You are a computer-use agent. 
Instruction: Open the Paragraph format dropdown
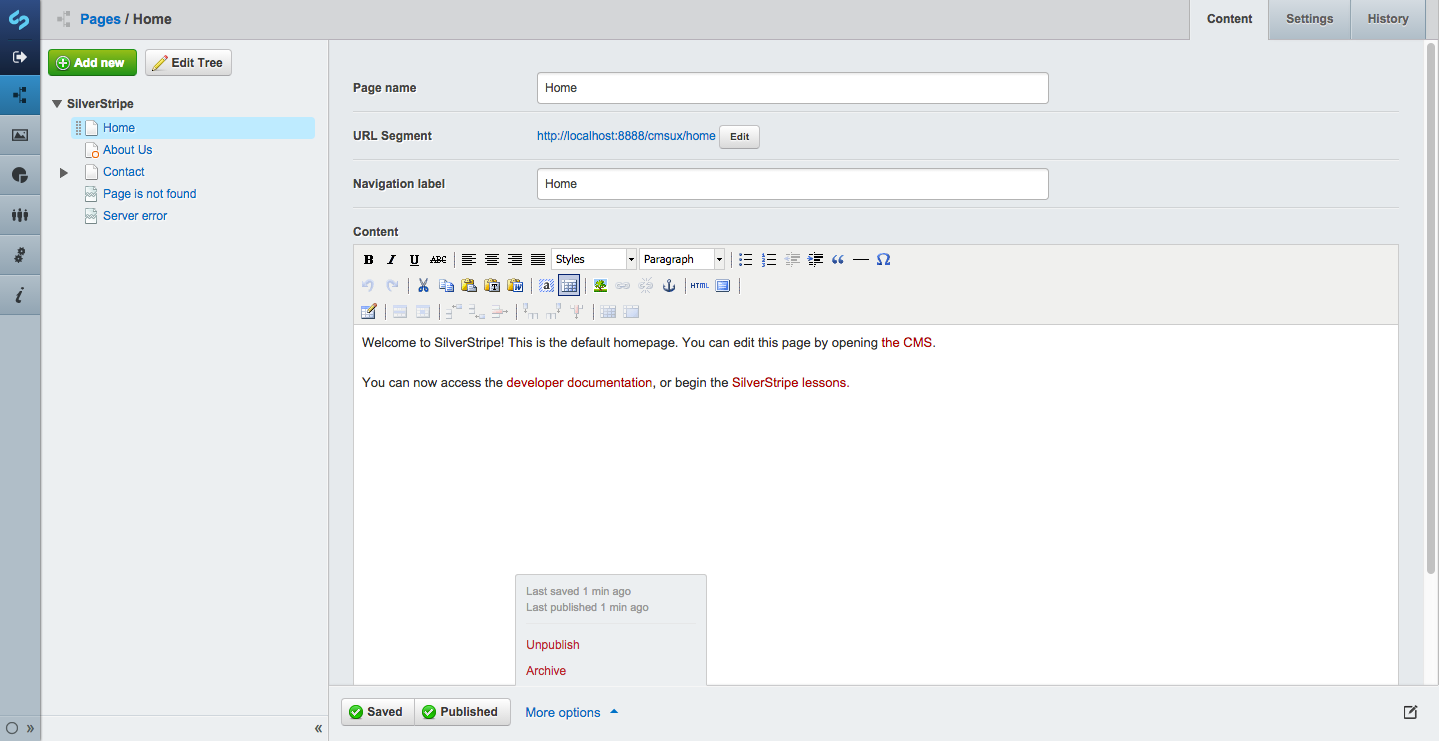point(682,260)
